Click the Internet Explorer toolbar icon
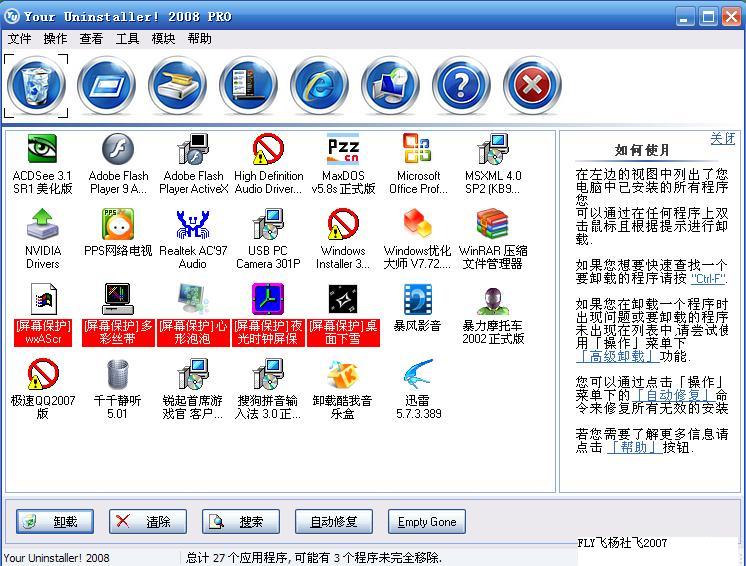This screenshot has width=746, height=566. [319, 86]
